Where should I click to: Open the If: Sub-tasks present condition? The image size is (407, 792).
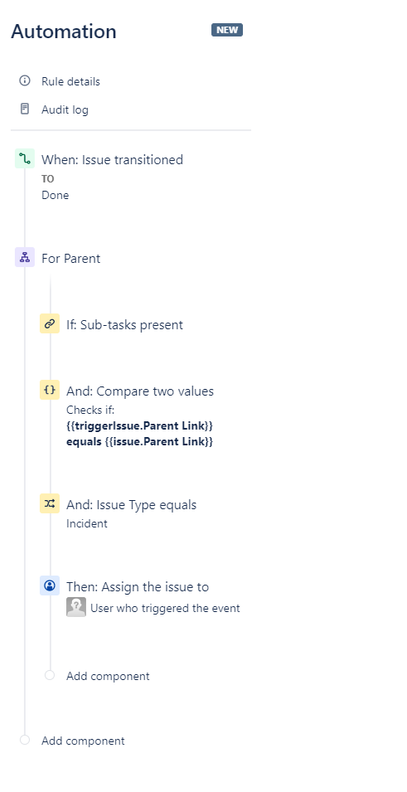(x=124, y=324)
